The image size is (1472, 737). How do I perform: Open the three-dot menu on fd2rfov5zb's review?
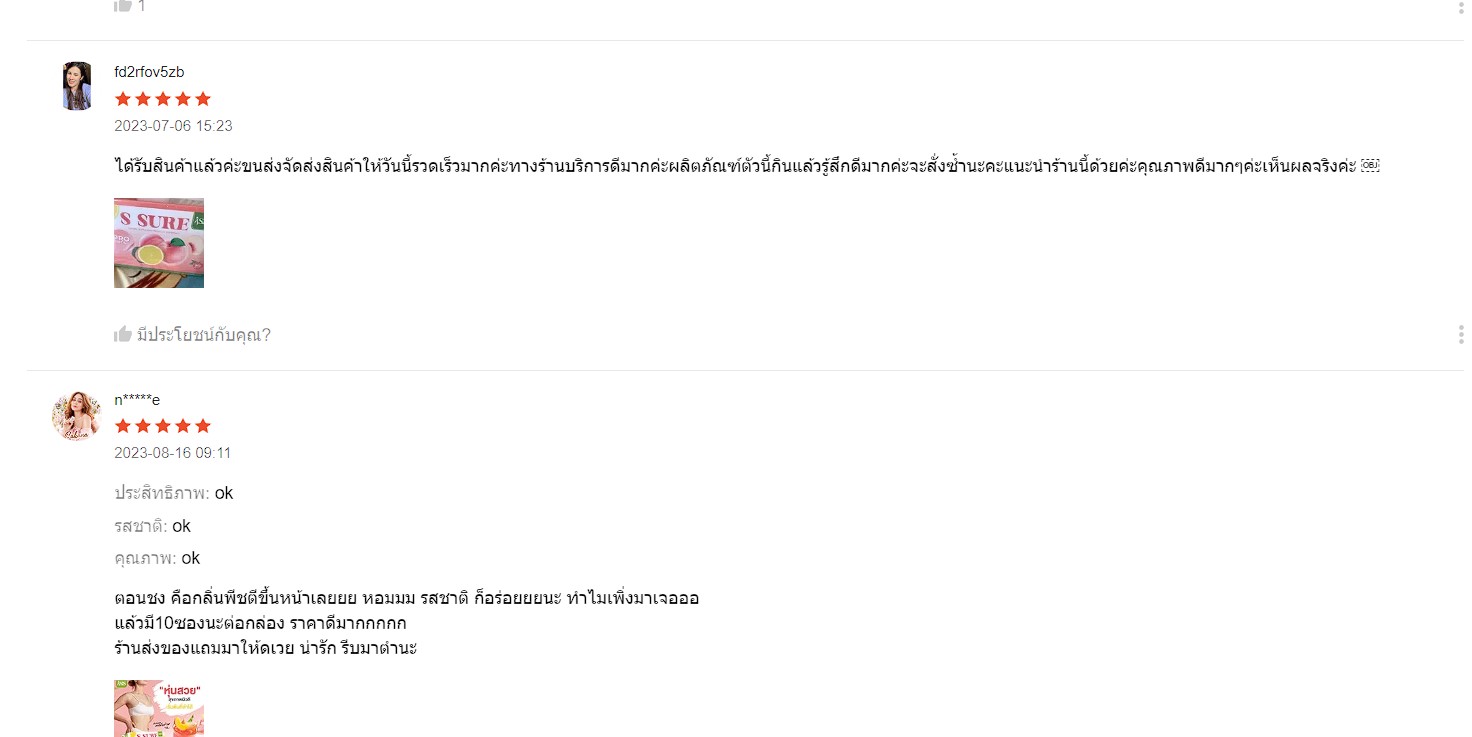(x=1461, y=334)
